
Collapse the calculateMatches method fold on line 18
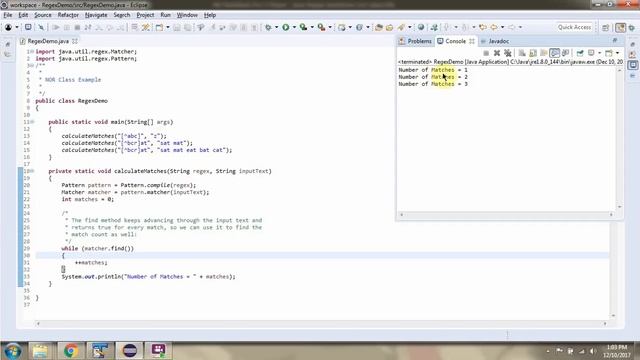[x=32, y=171]
